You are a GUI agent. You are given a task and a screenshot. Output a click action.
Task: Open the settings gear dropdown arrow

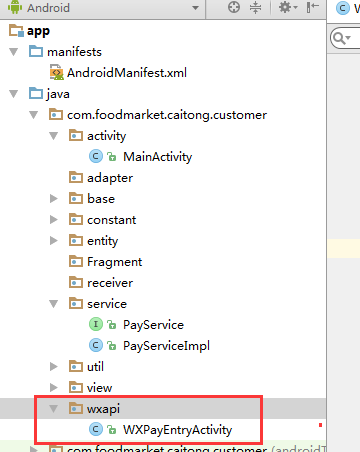(295, 7)
